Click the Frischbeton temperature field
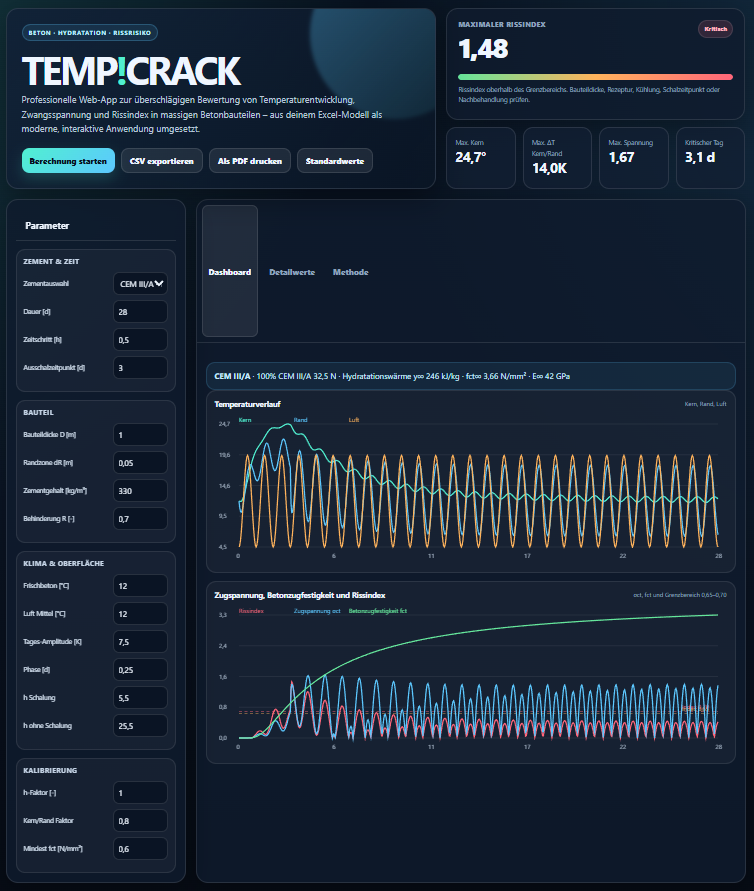This screenshot has height=891, width=754. pos(140,586)
